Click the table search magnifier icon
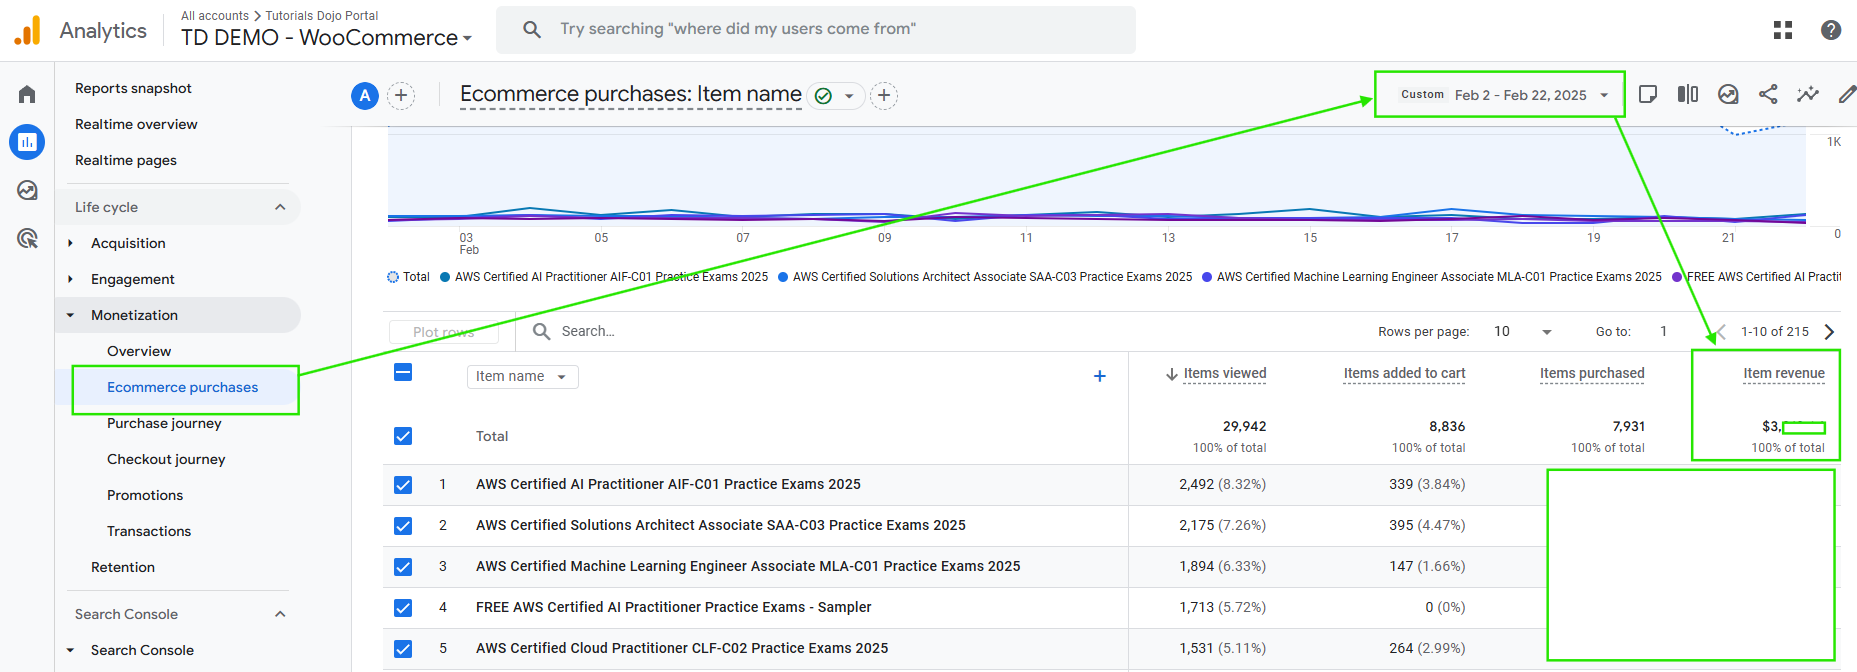Screen dimensions: 1857x672 pos(541,331)
